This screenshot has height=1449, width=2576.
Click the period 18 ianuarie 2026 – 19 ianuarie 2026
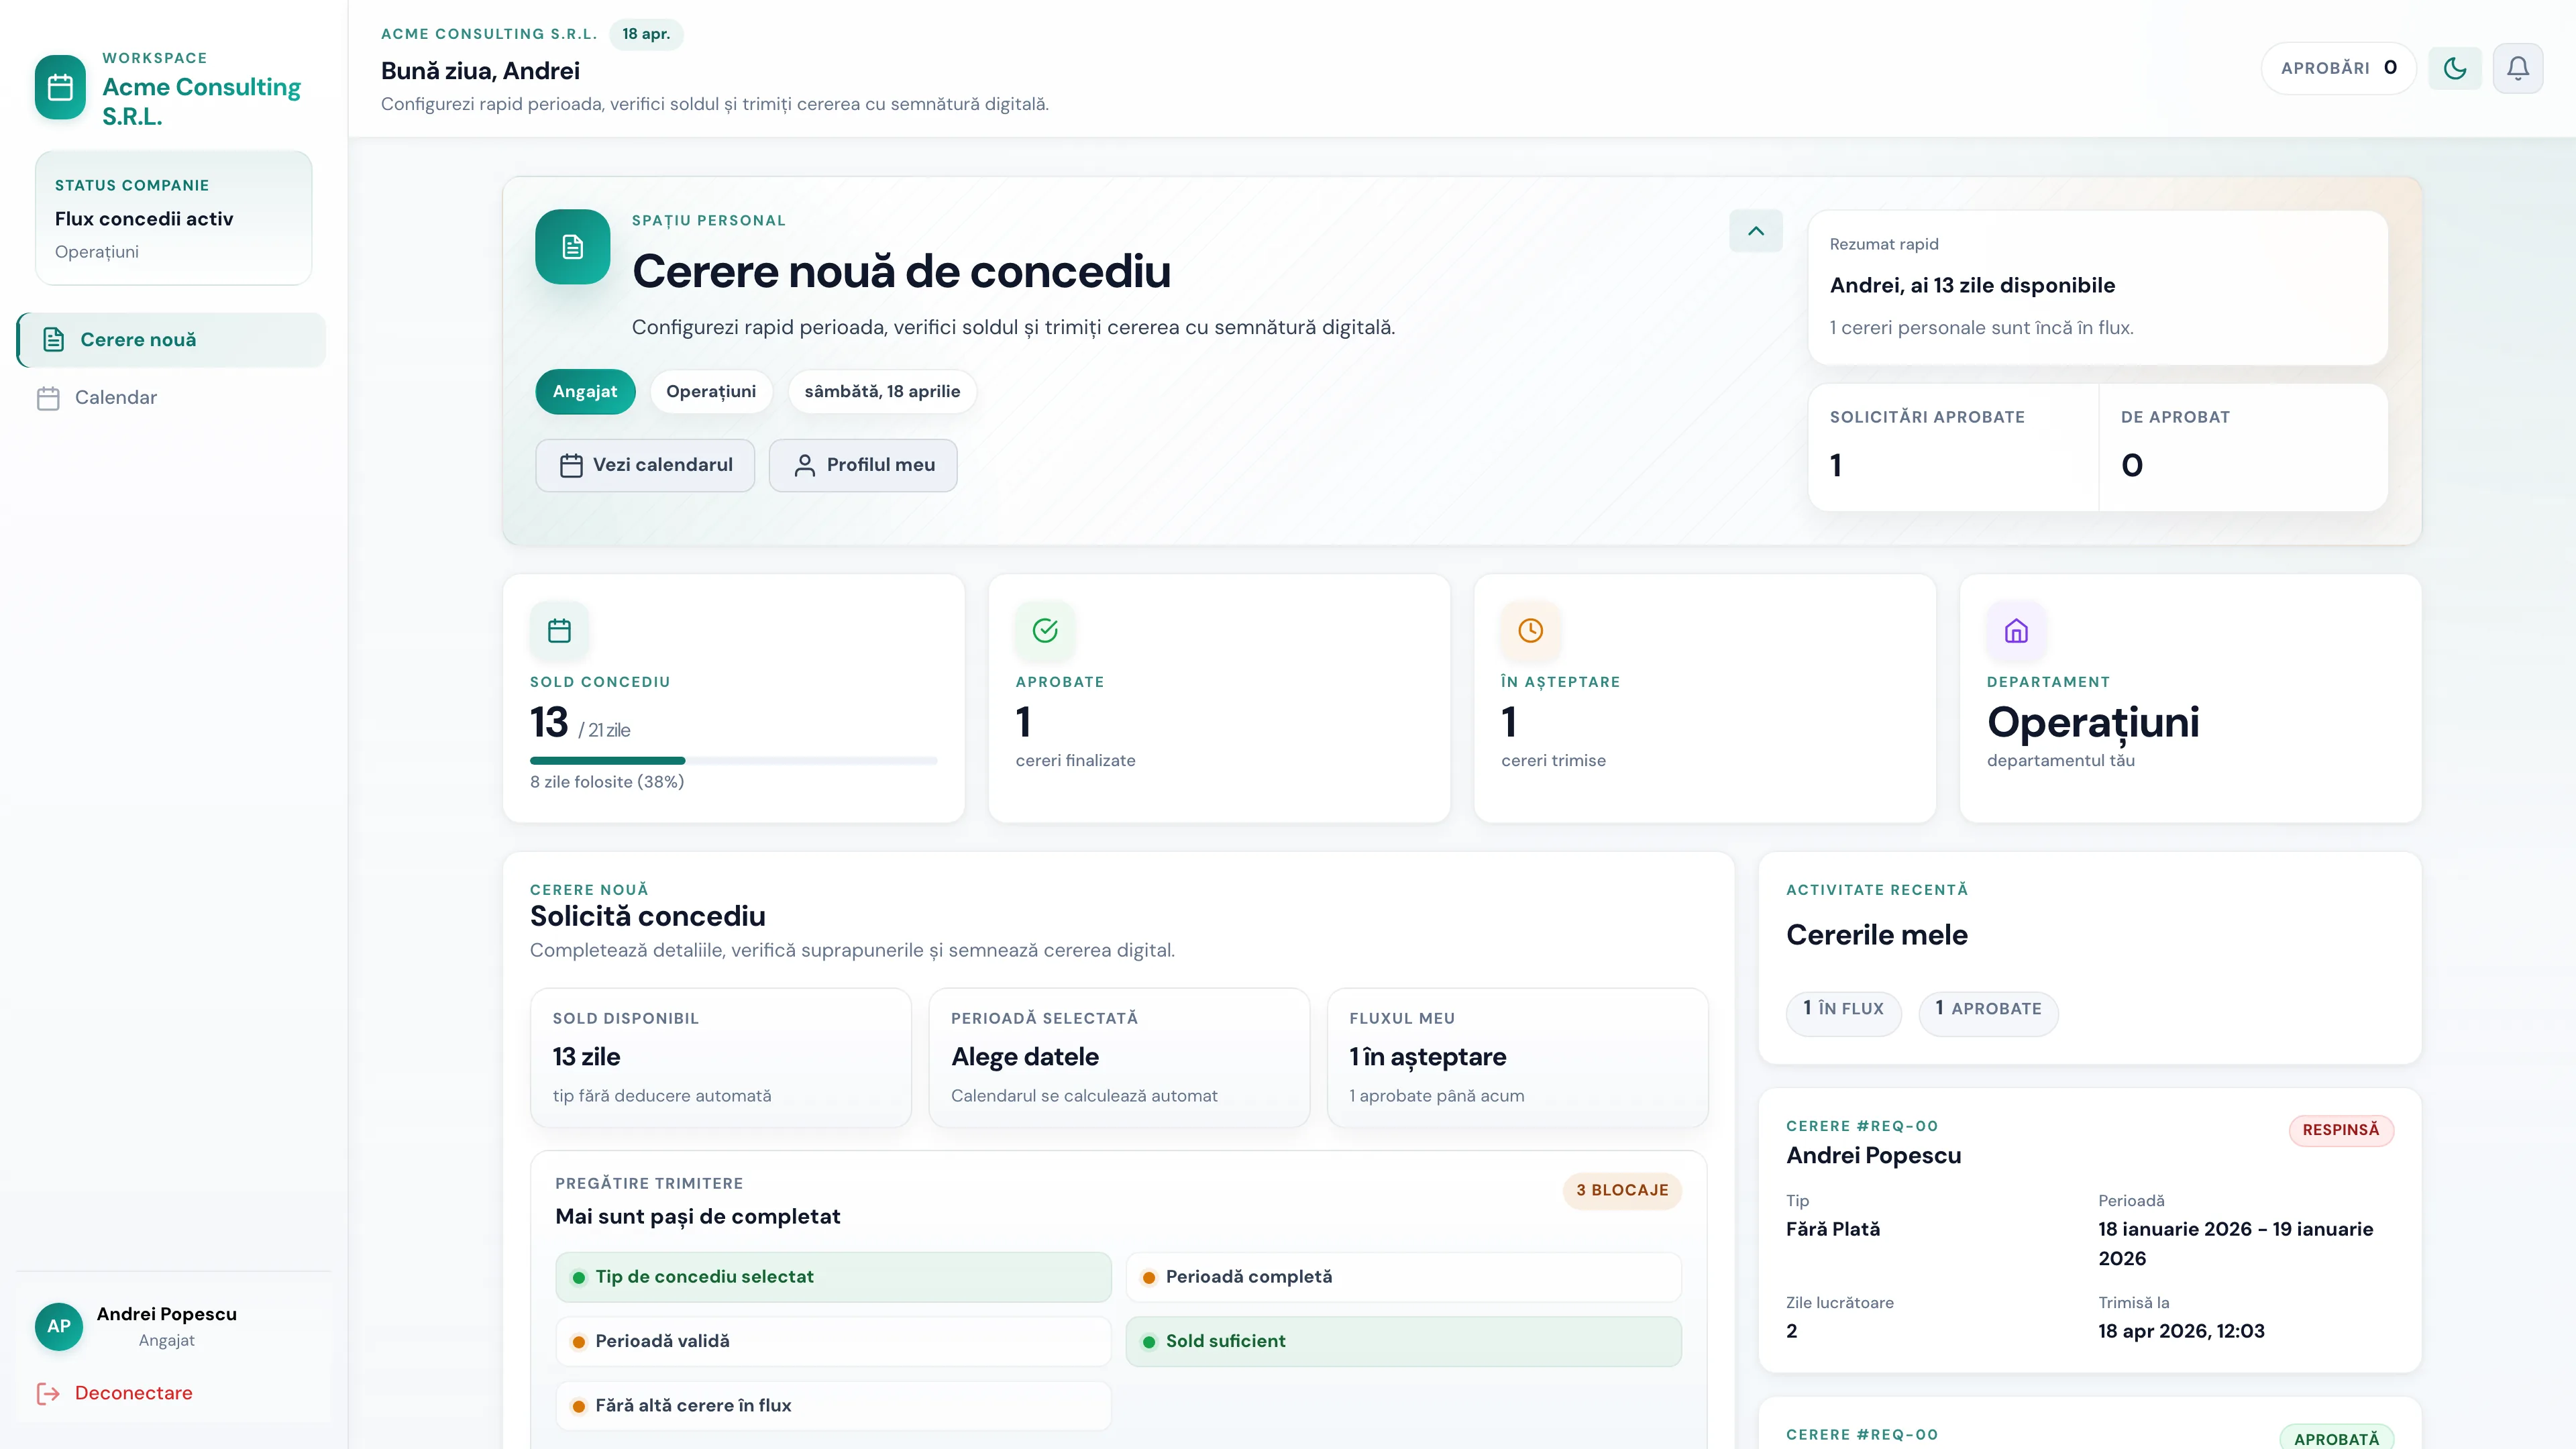[x=2235, y=1243]
